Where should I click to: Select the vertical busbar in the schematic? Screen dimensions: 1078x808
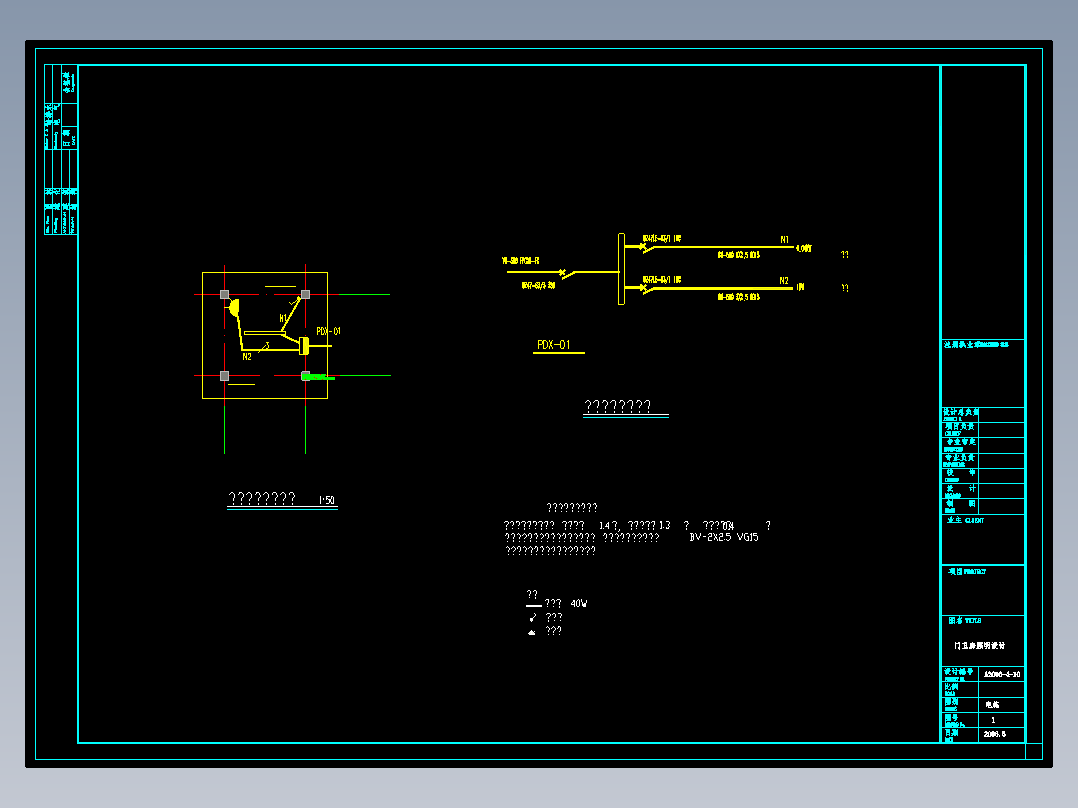click(622, 269)
